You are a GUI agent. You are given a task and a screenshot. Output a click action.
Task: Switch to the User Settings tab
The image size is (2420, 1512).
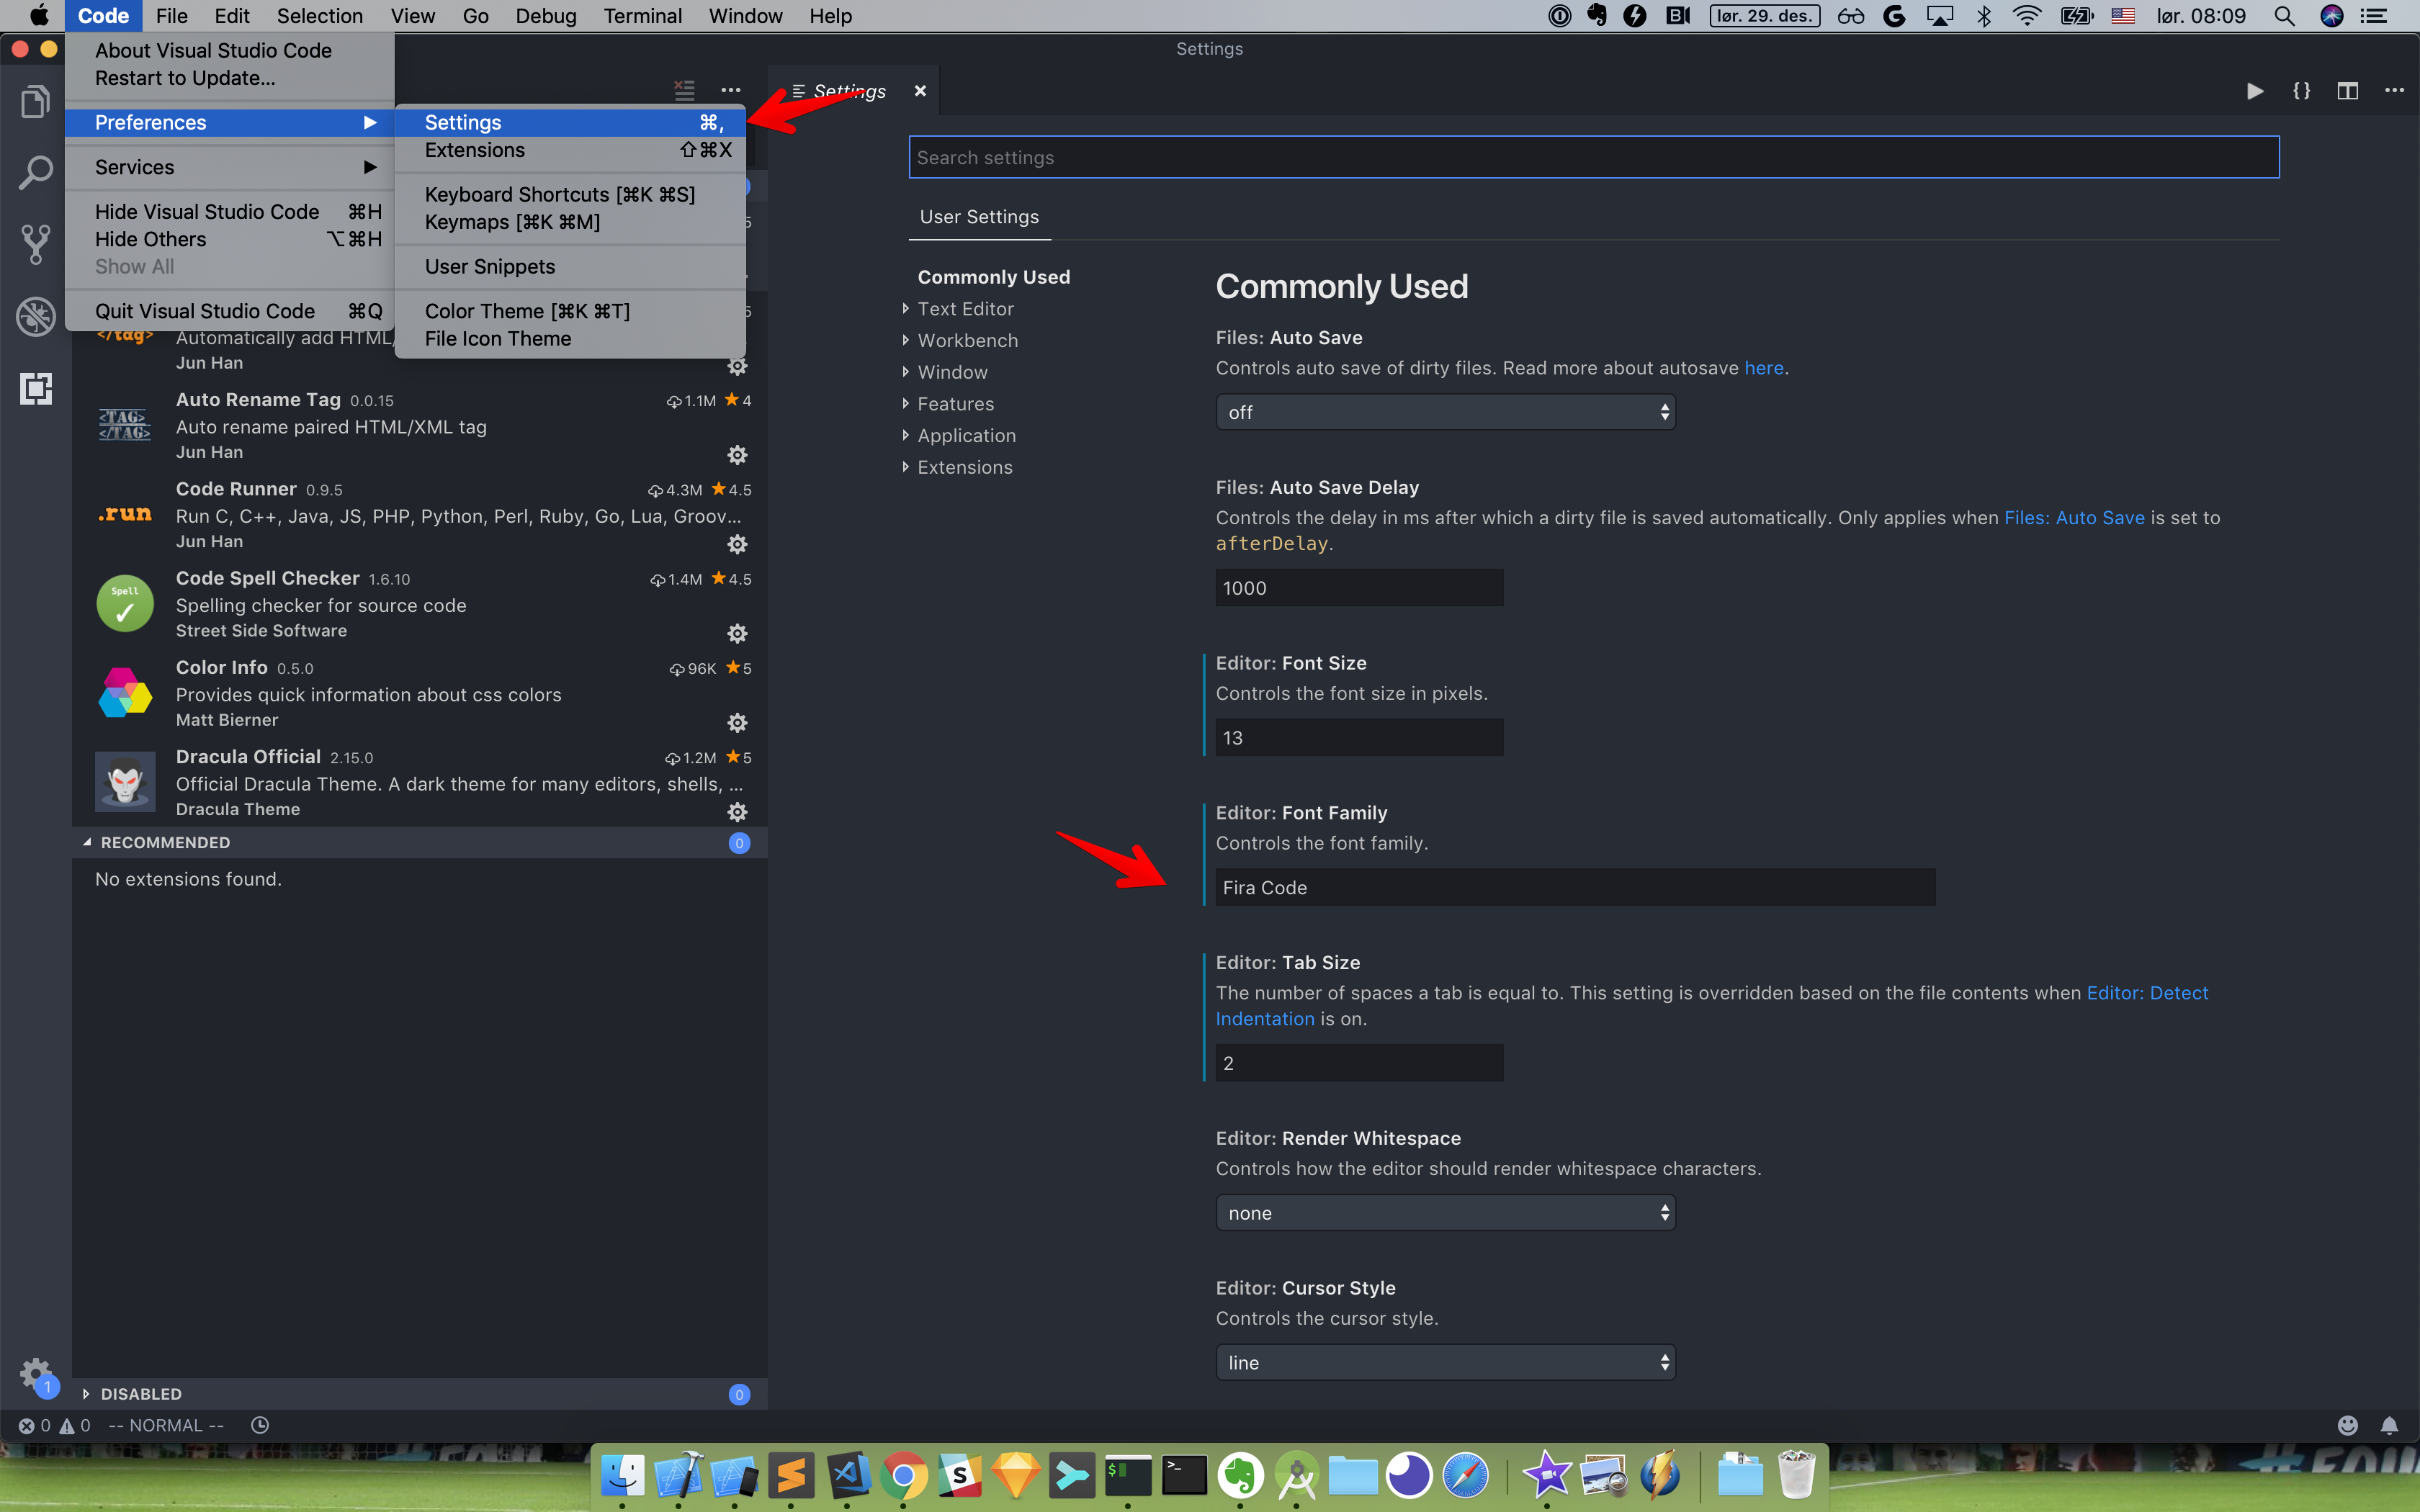point(979,217)
